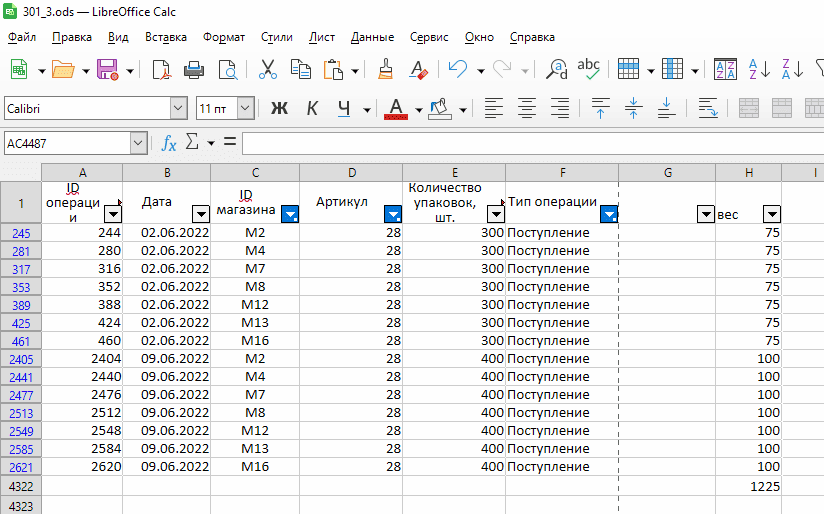Open the Данные menu
824x514 pixels.
(x=372, y=37)
